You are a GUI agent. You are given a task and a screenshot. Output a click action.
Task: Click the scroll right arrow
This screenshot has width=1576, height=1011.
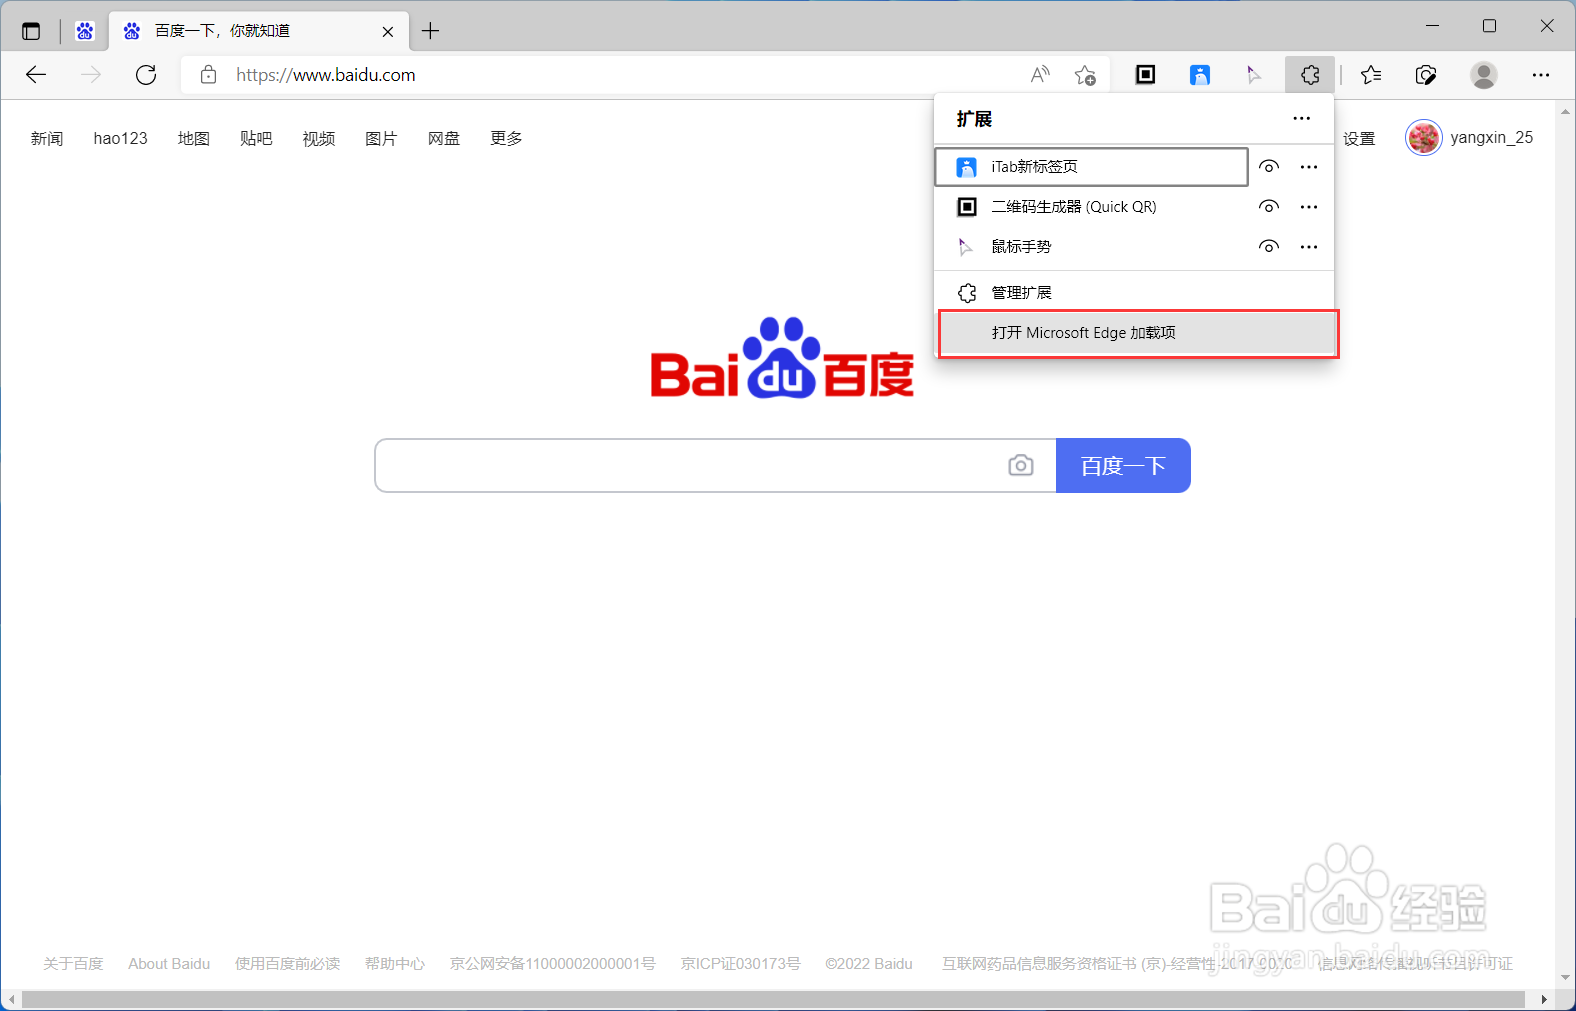1544,1000
